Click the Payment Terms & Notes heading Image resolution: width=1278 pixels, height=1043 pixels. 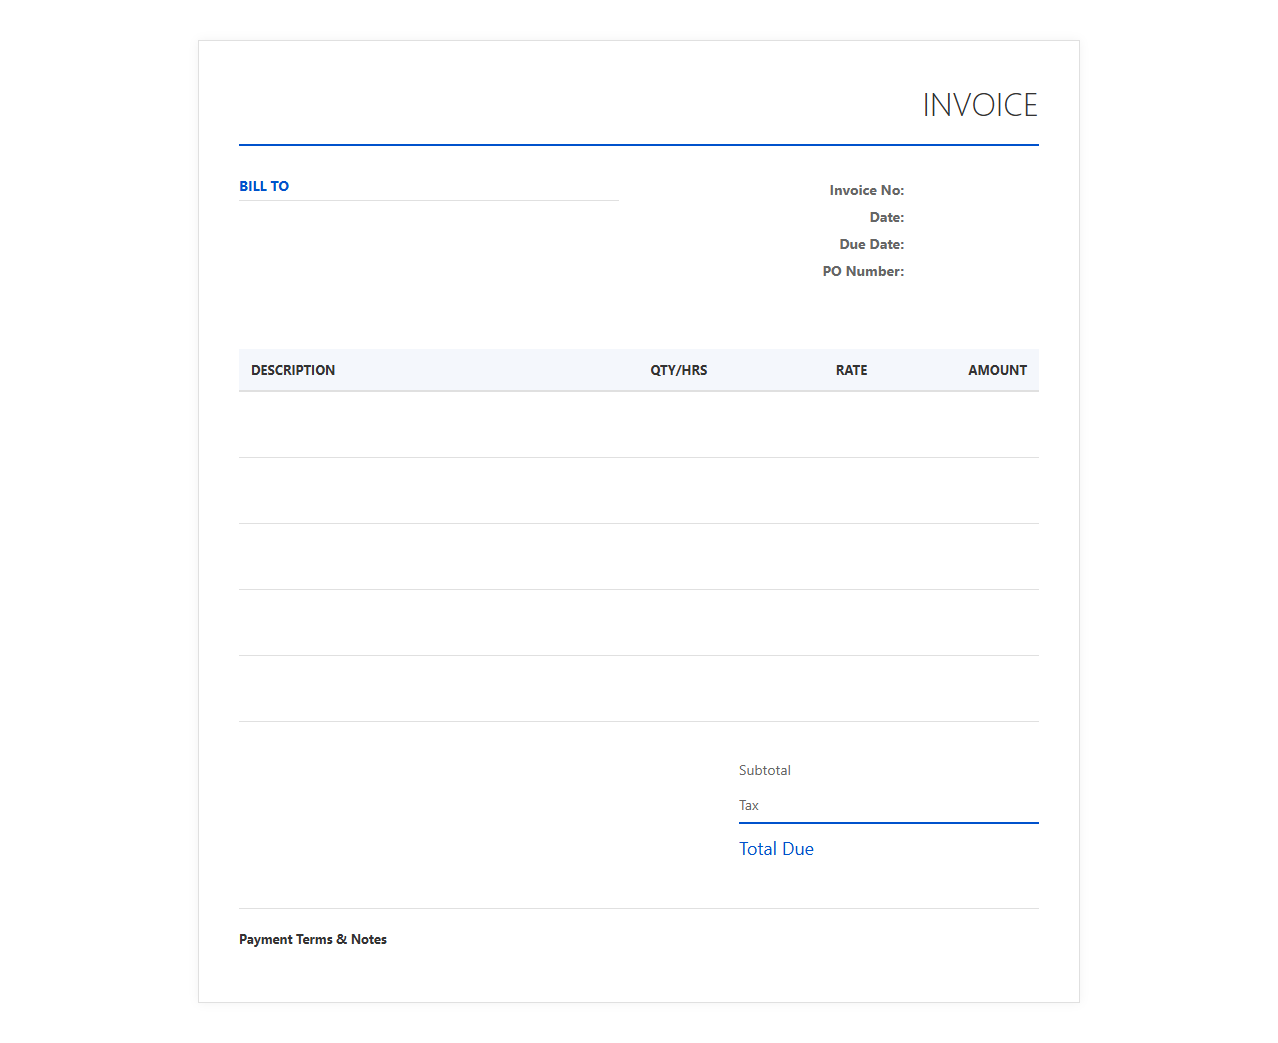313,939
